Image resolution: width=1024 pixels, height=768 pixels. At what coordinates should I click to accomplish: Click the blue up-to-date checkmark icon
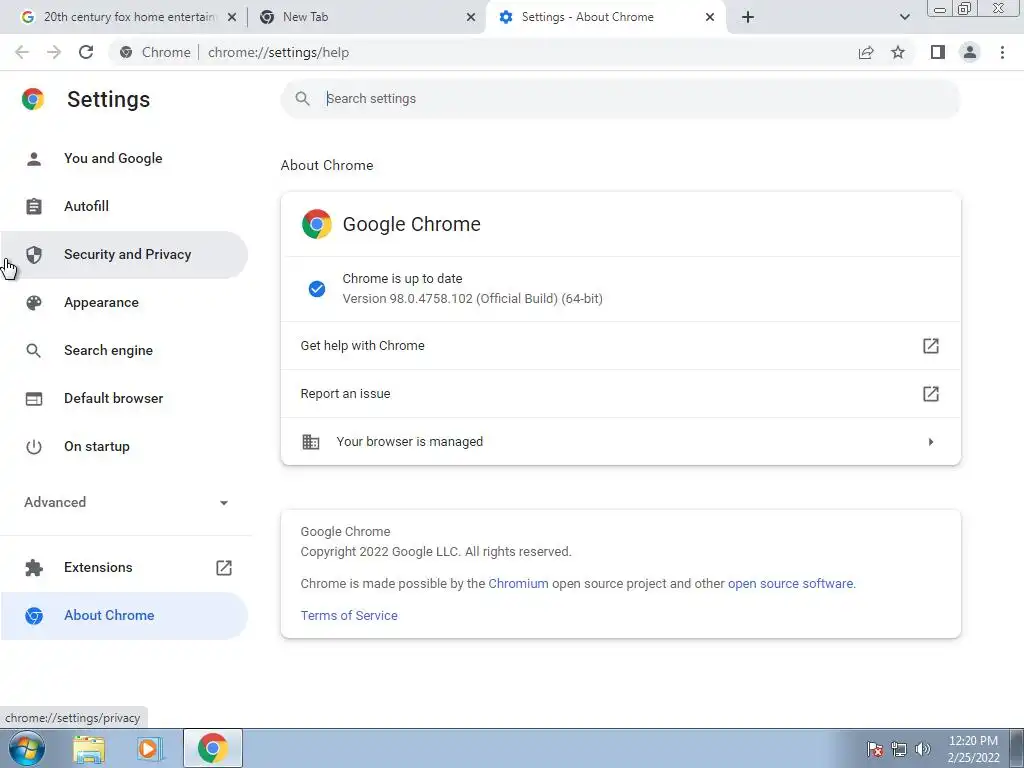[x=317, y=289]
